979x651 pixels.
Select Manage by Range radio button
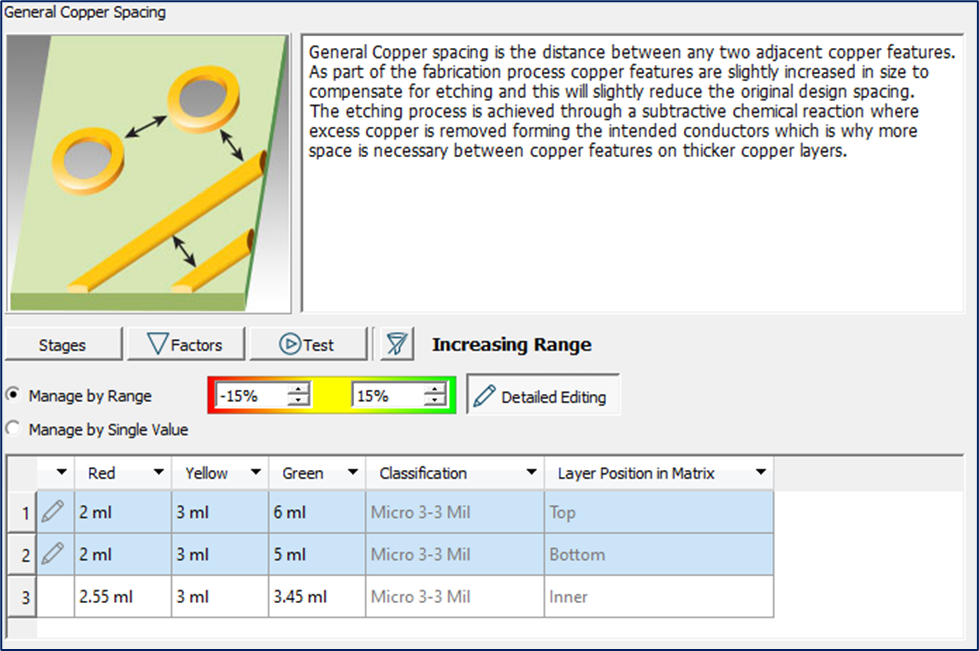13,395
